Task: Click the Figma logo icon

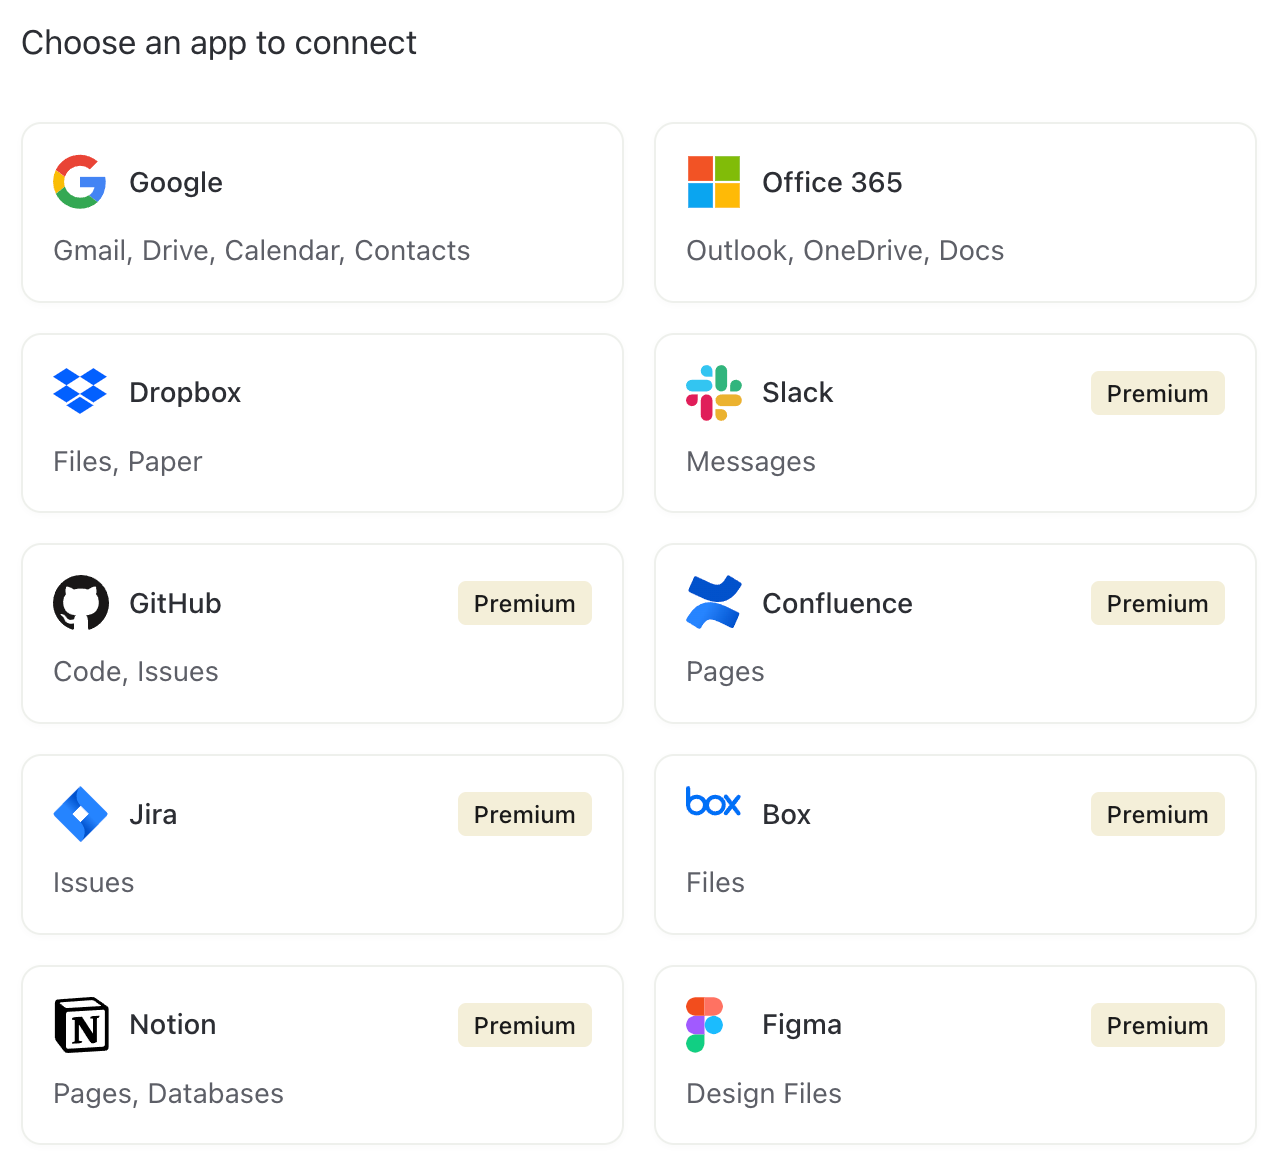Action: click(703, 1024)
